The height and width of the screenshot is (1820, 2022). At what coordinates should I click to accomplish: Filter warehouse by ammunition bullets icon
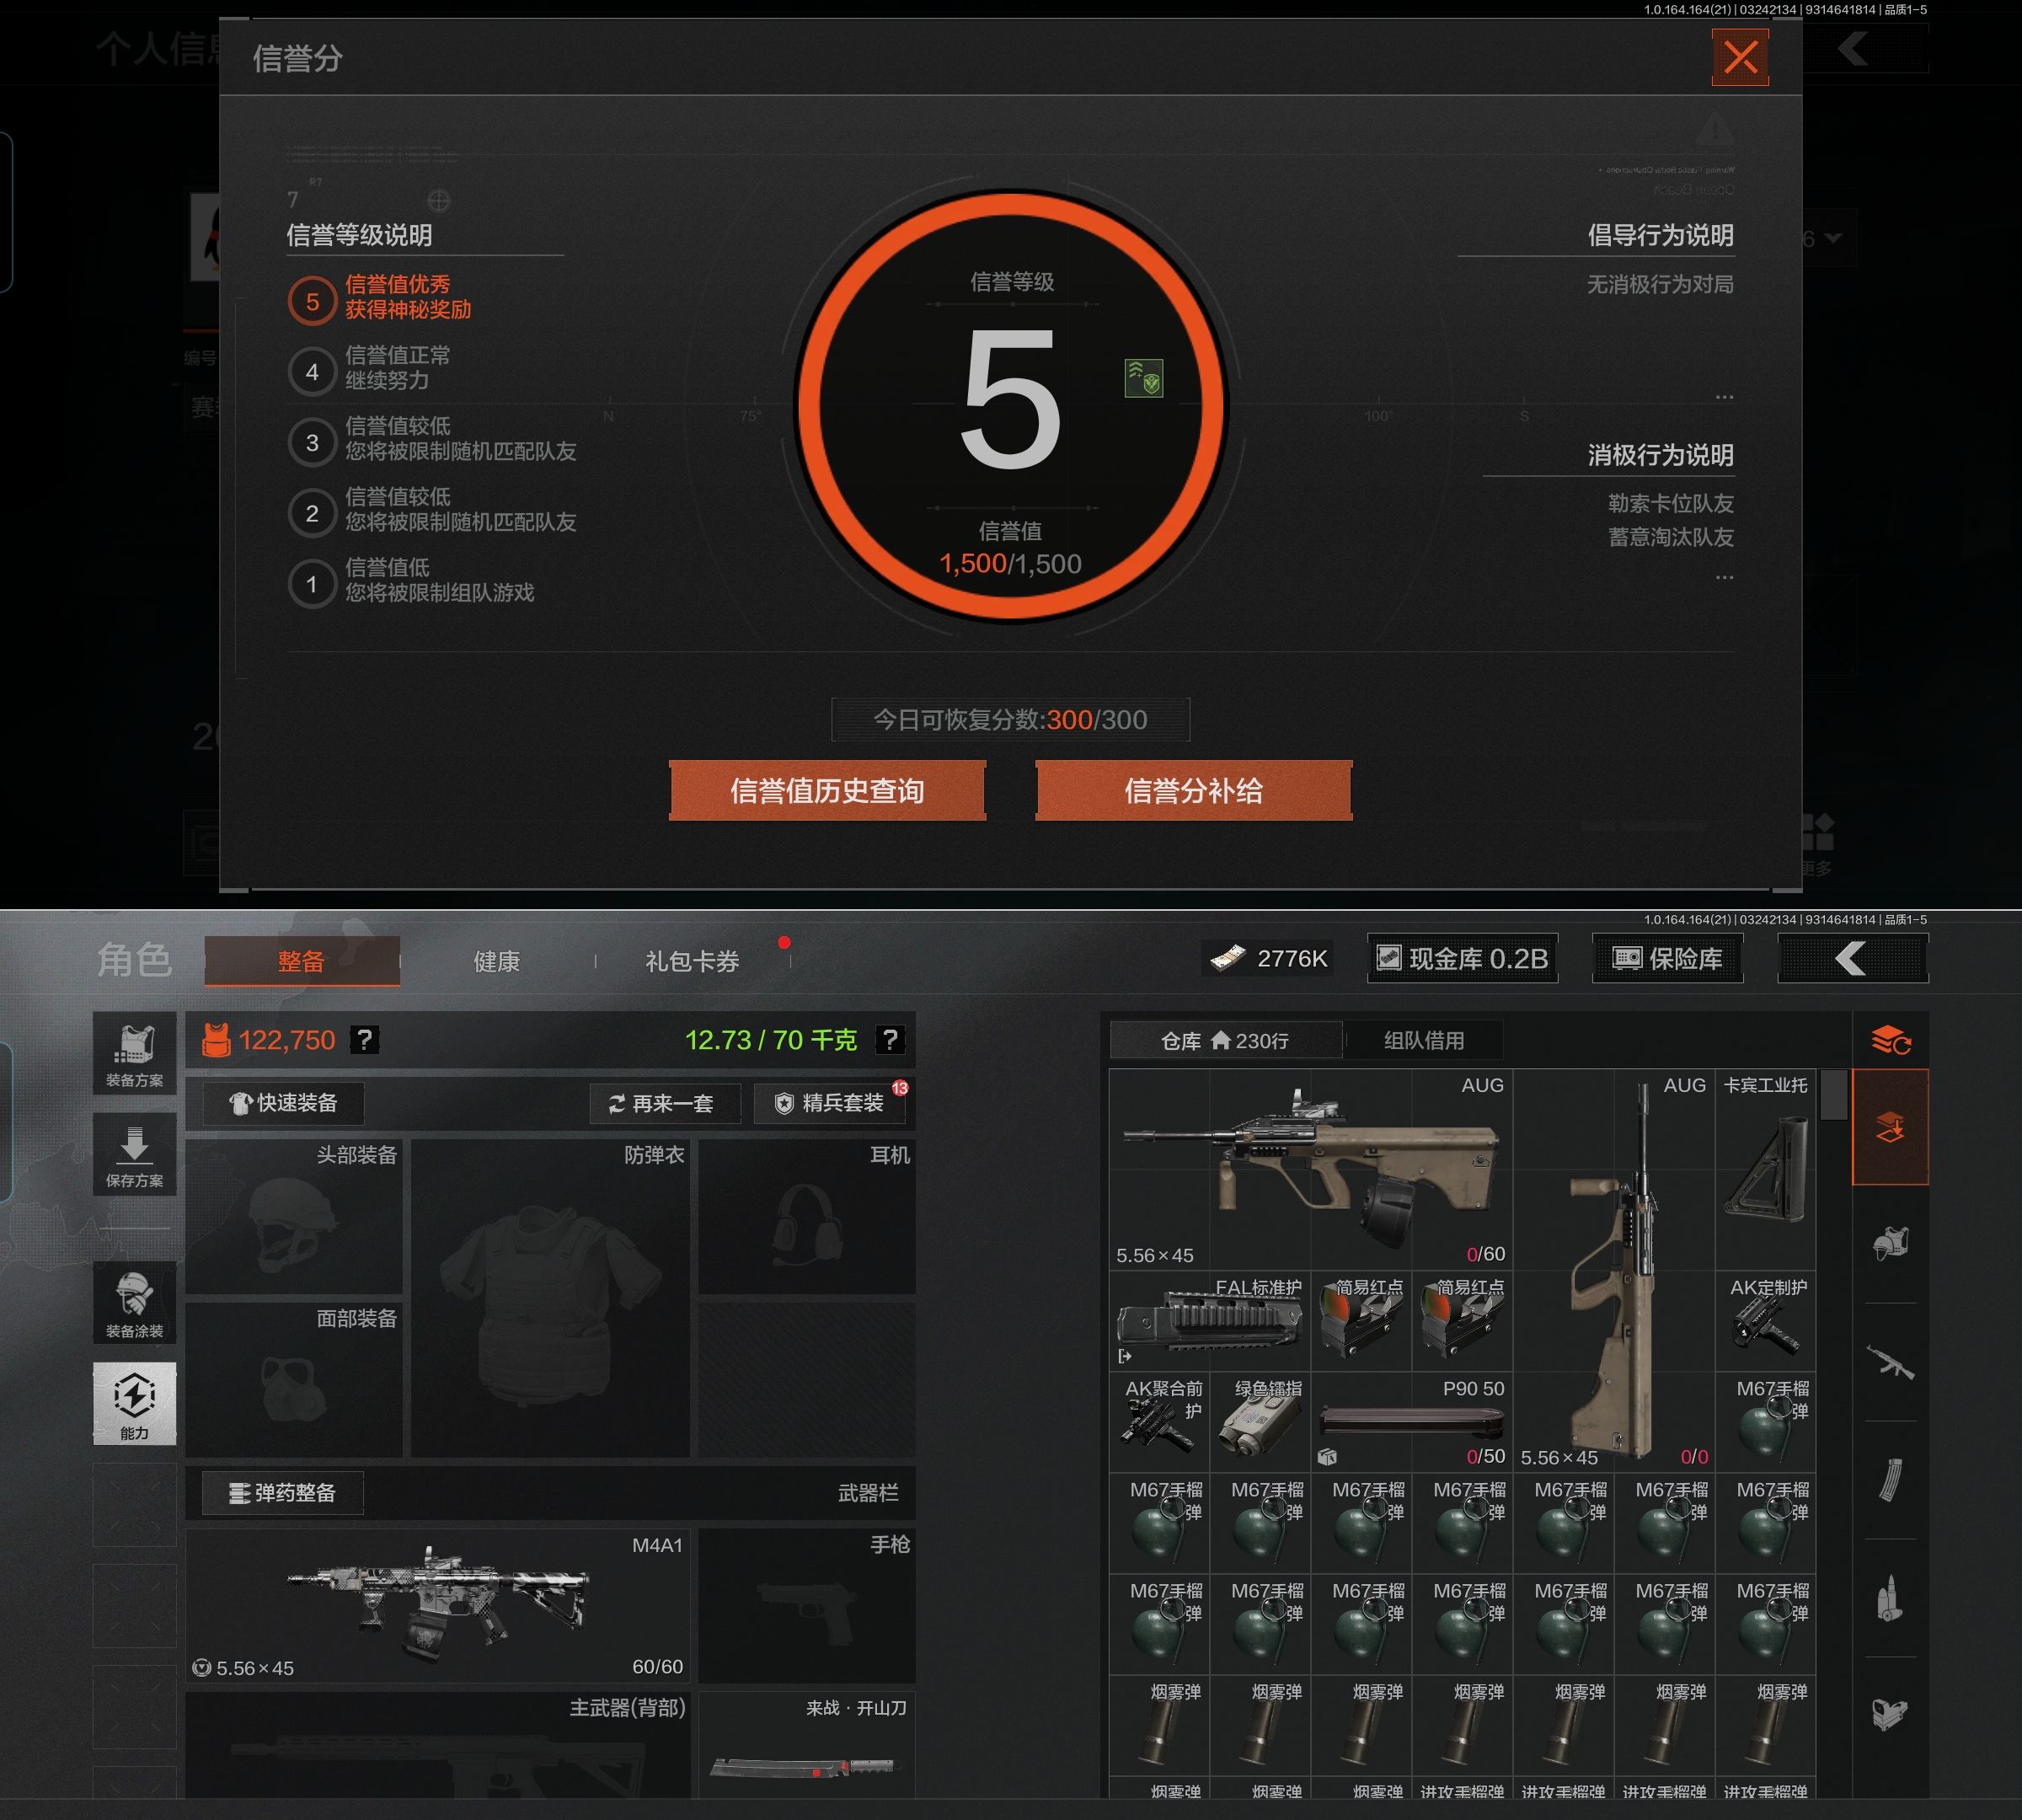tap(1889, 1598)
